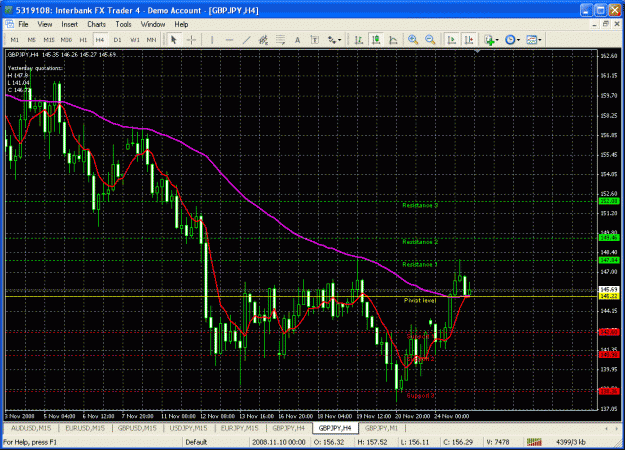
Task: Click the 'Support 3' chart label
Action: (420, 396)
